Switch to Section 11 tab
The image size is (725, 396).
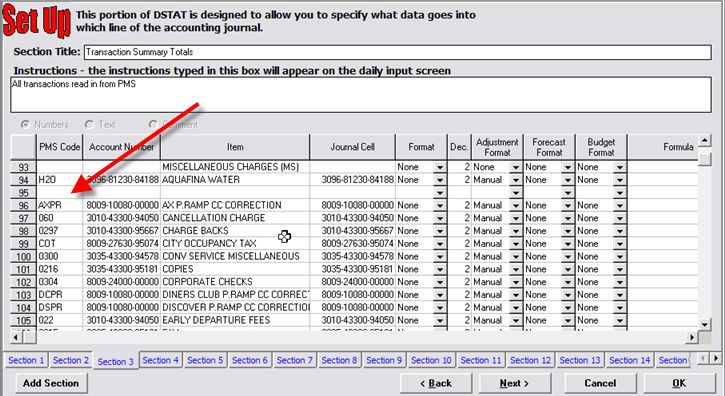pos(481,360)
